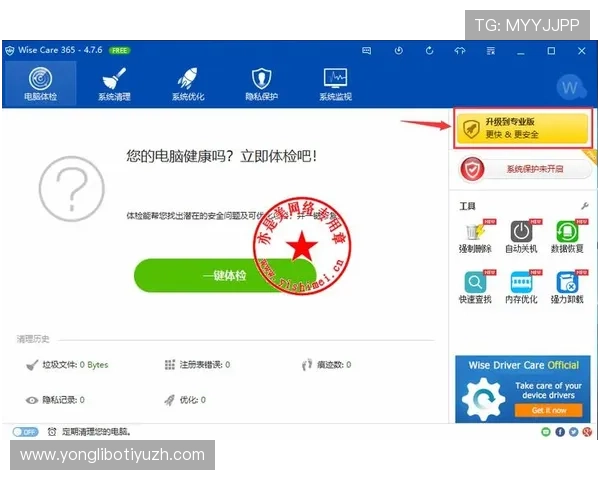Click the question mark status circle

click(x=72, y=188)
